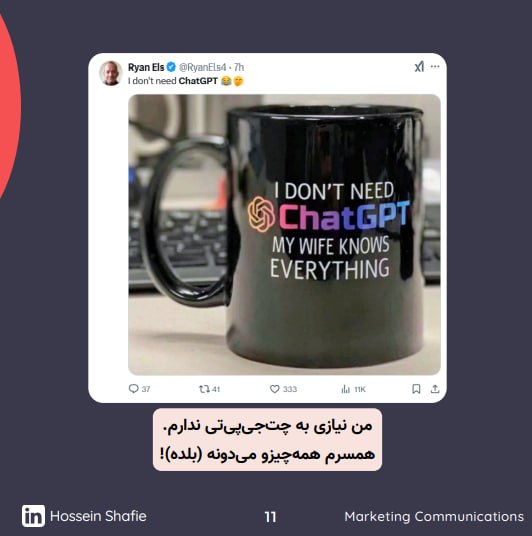The height and width of the screenshot is (536, 532).
Task: Open the three-dot more options menu
Action: [435, 66]
